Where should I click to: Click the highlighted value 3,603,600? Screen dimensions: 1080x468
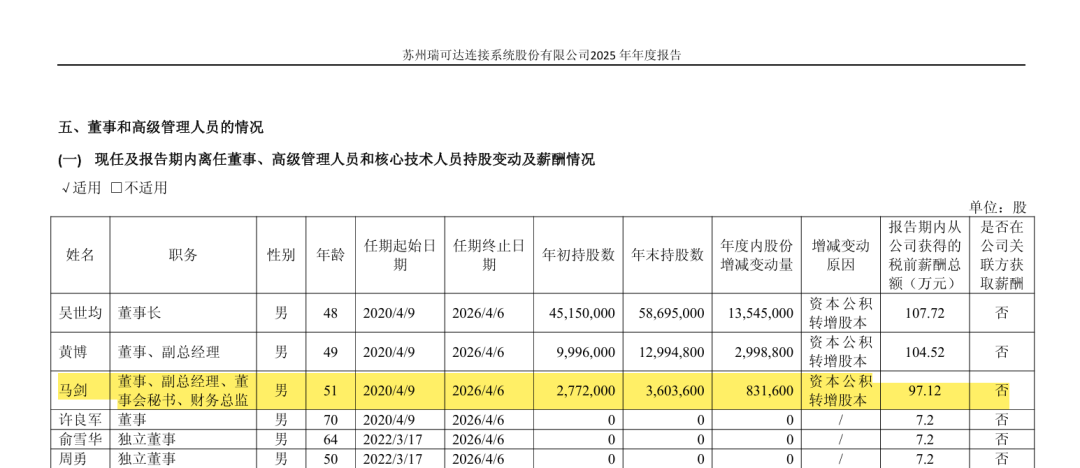[x=674, y=391]
